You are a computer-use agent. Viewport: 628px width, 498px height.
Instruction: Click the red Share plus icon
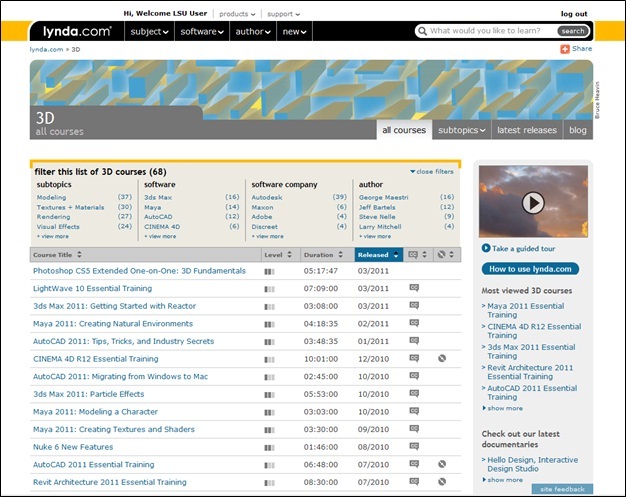point(565,49)
